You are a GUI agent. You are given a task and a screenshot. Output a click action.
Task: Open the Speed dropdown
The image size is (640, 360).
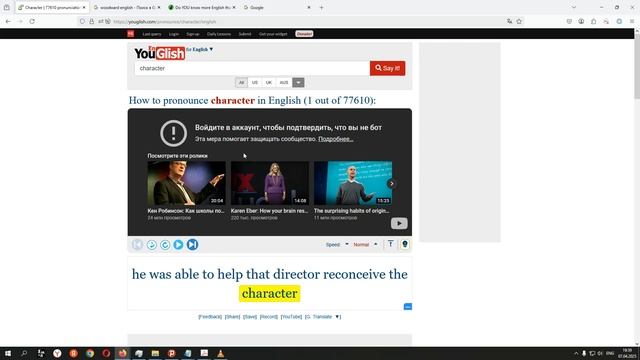coord(337,244)
